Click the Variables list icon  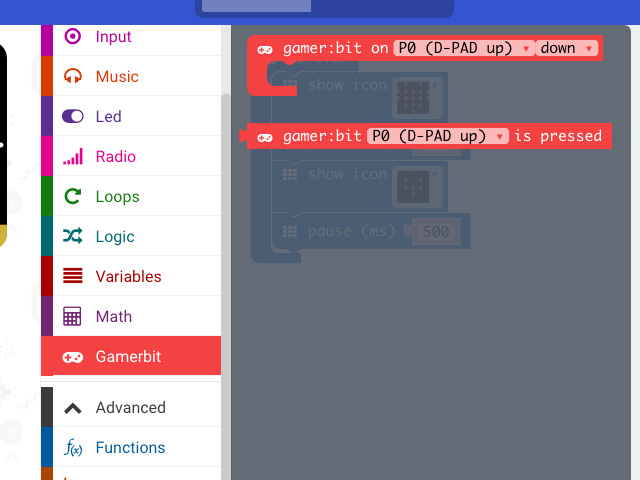tap(73, 277)
